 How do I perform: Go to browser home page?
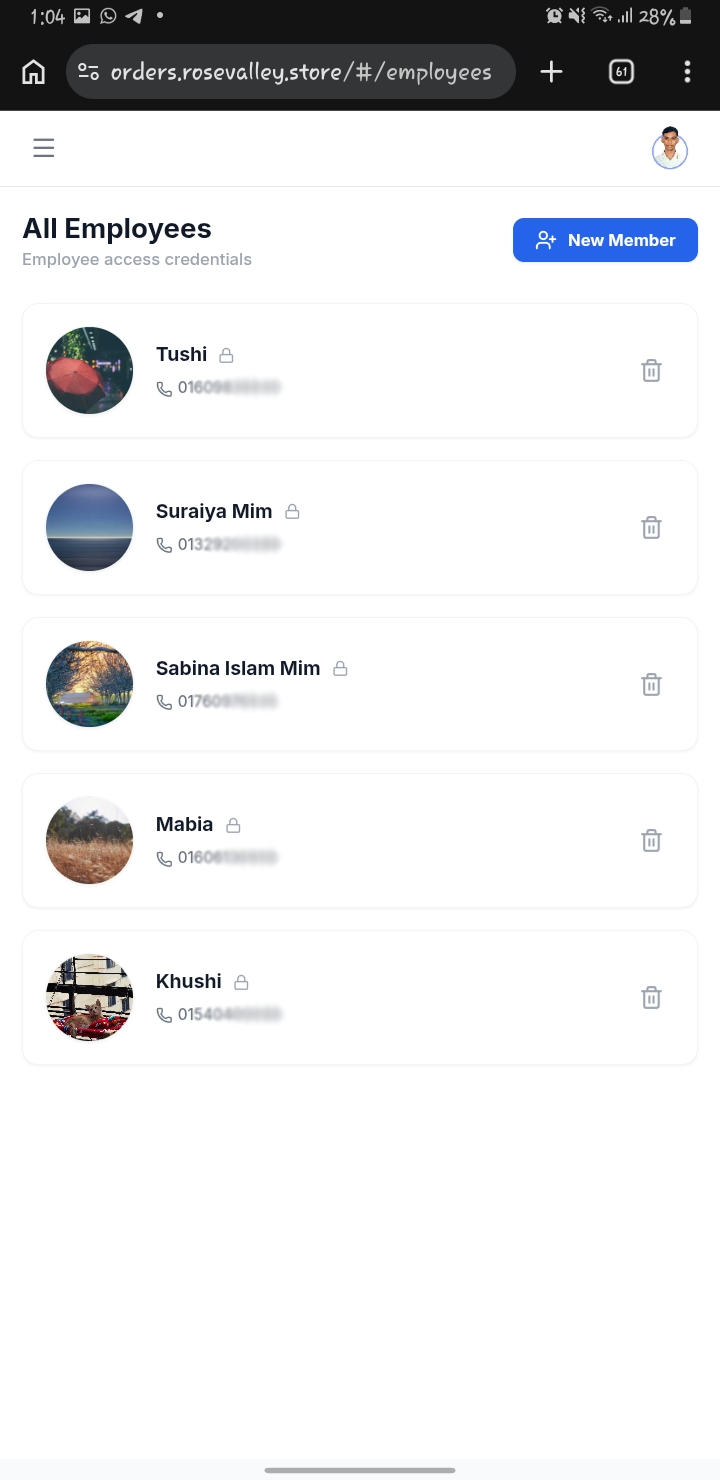34,72
